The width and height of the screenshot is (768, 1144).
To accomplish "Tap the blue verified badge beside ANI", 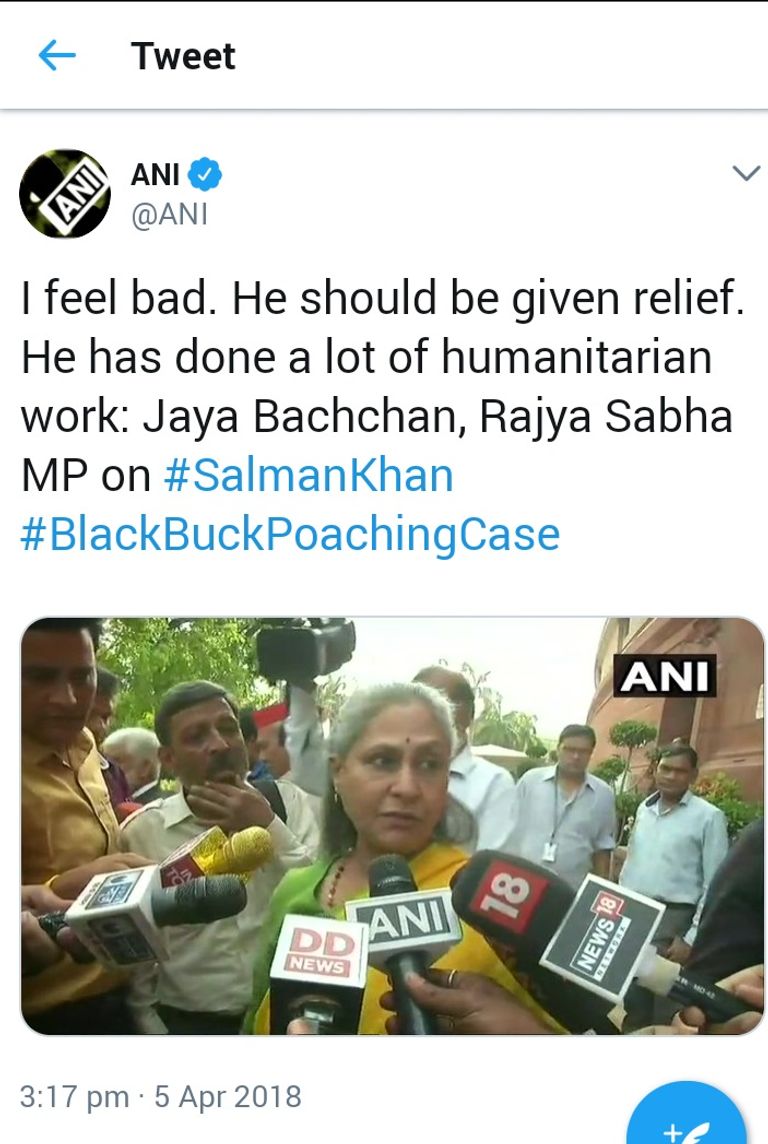I will [x=205, y=174].
